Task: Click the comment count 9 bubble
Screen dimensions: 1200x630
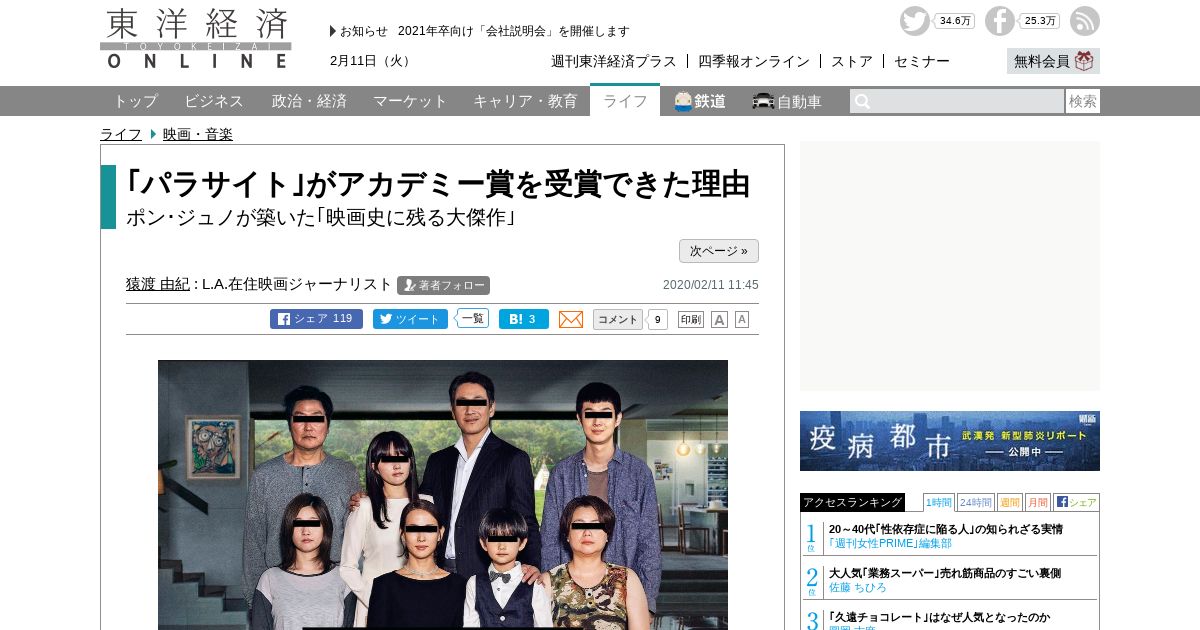Action: (657, 320)
